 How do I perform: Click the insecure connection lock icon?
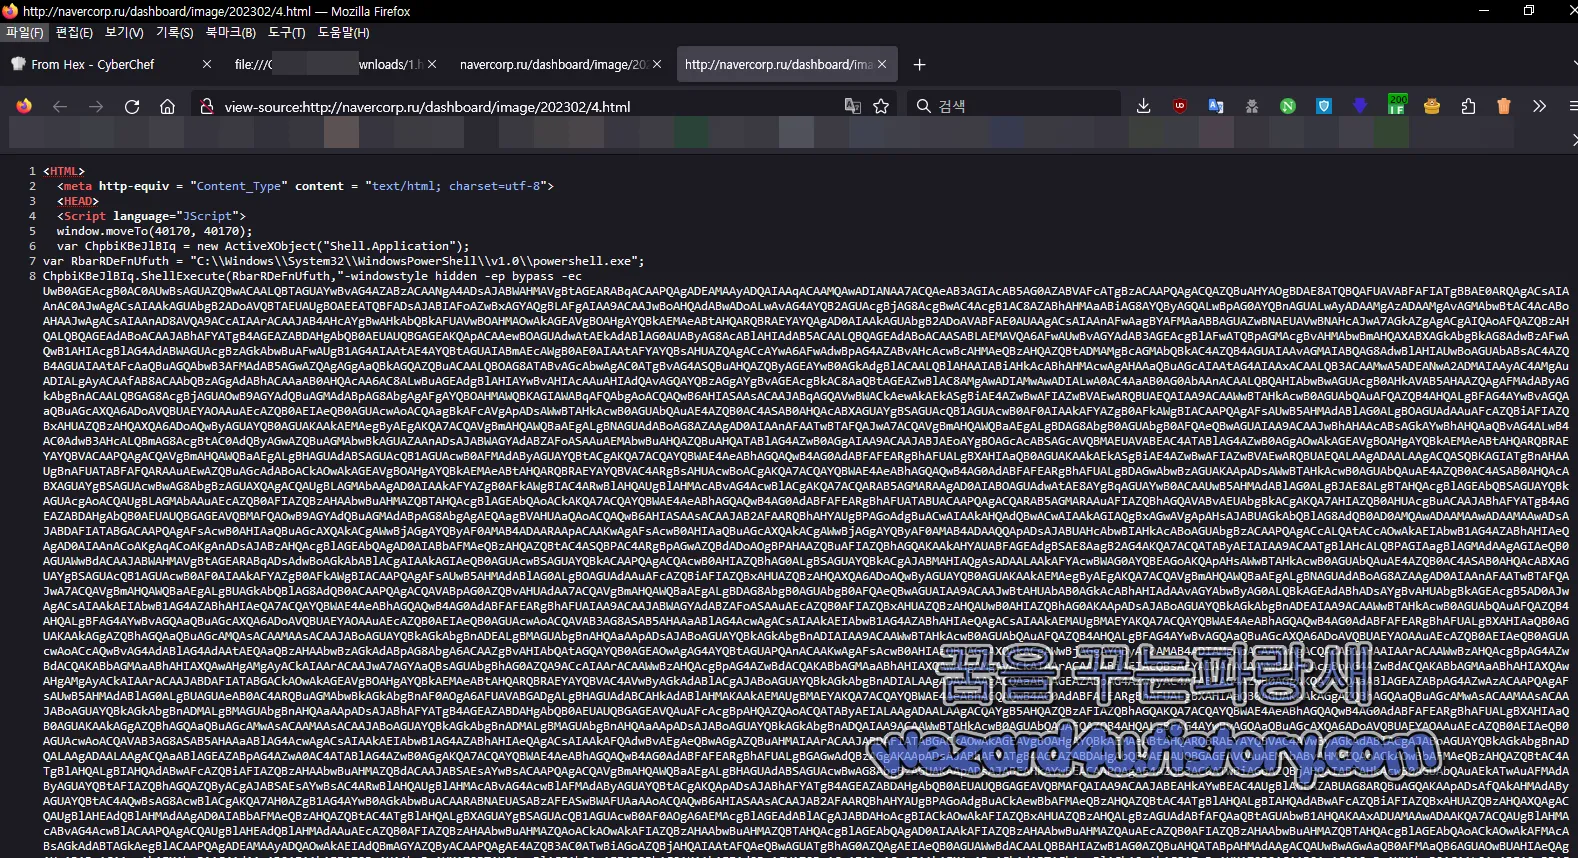tap(206, 106)
